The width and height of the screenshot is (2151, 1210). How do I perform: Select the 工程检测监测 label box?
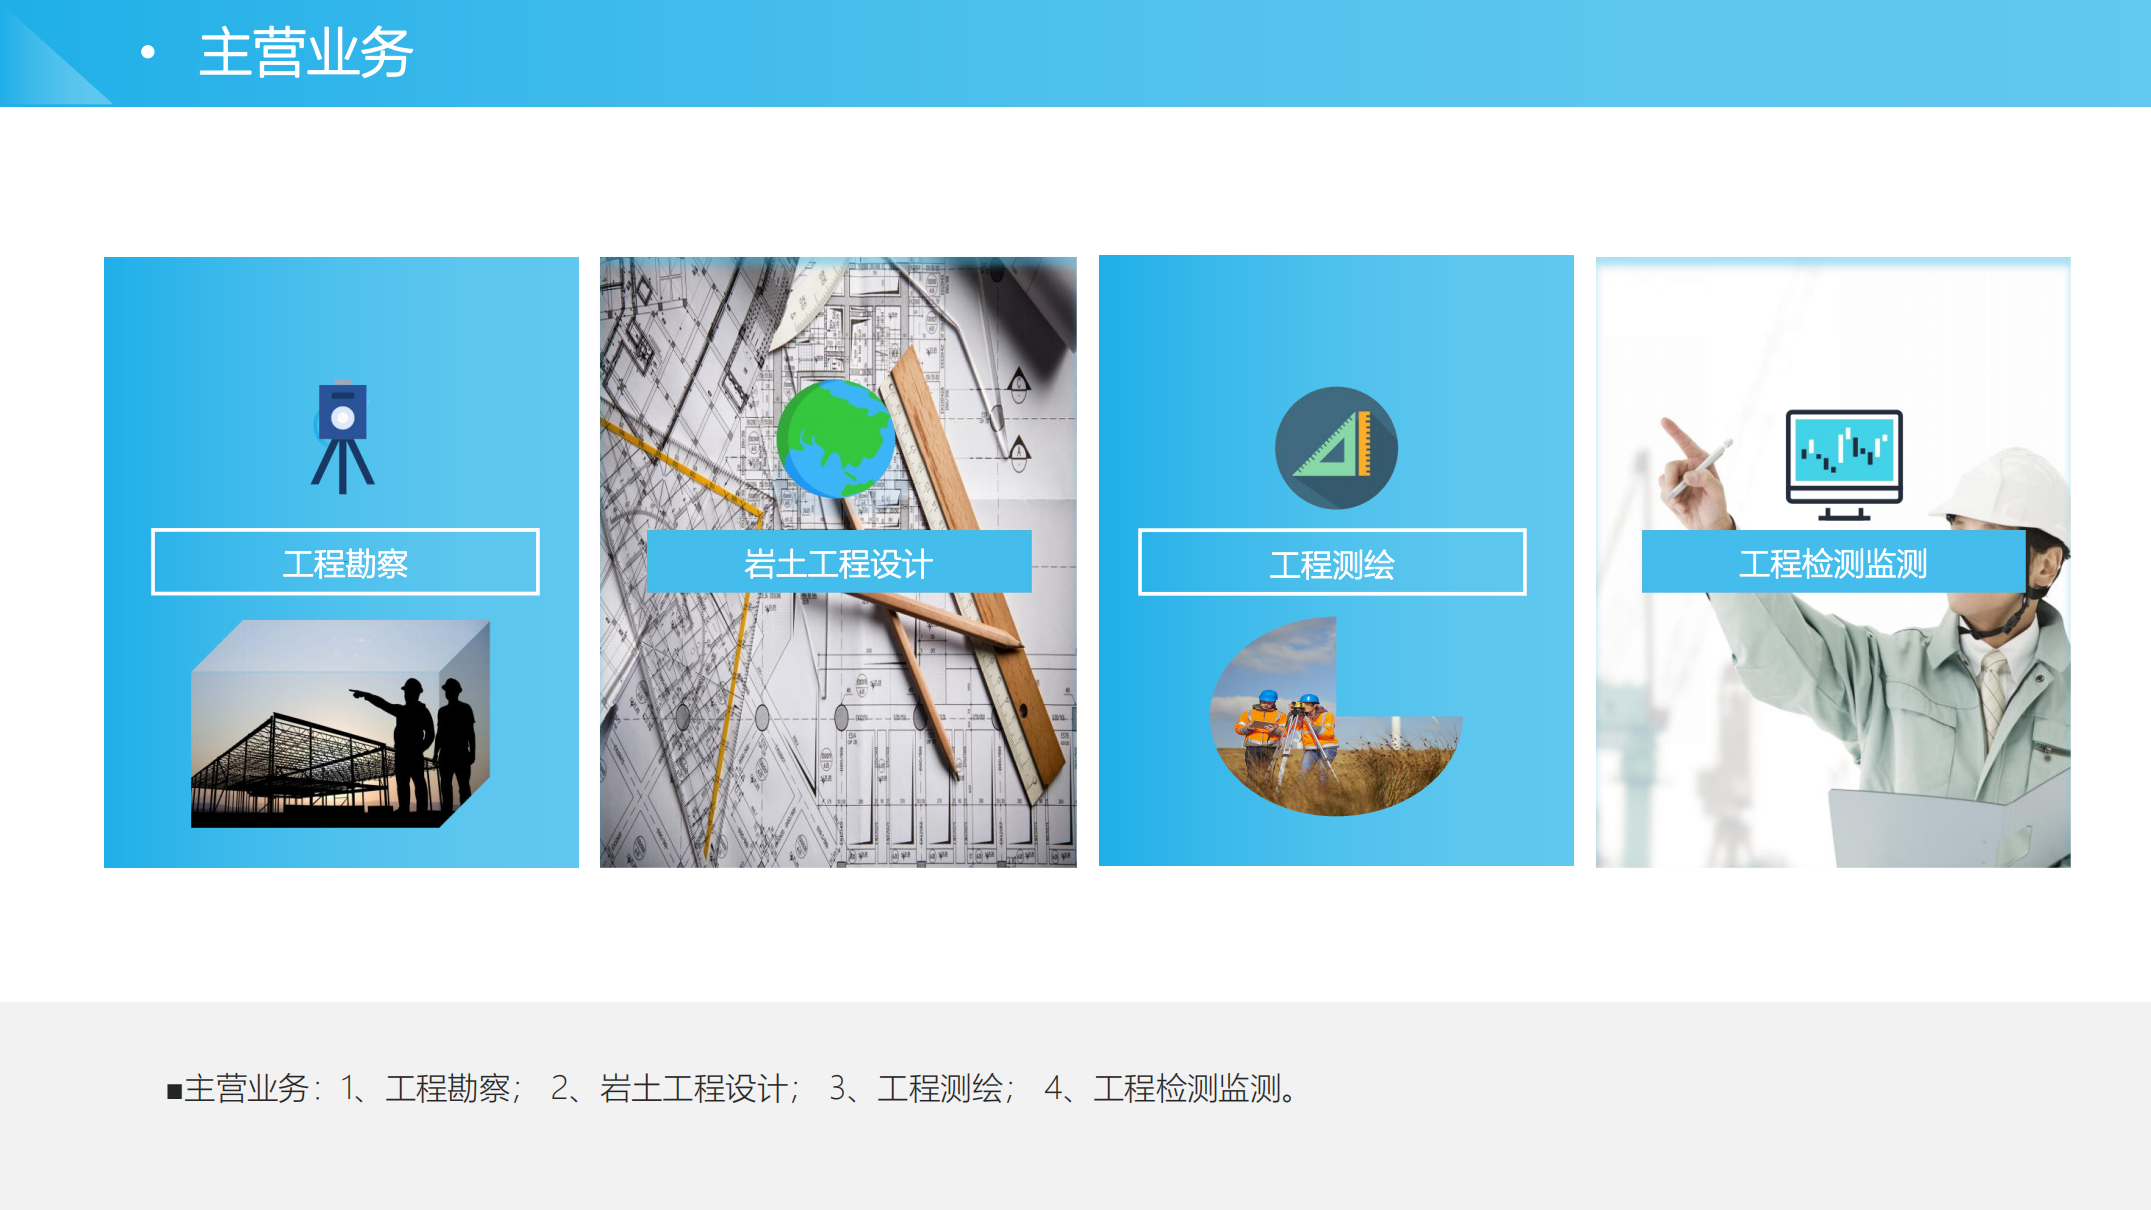click(x=1833, y=562)
